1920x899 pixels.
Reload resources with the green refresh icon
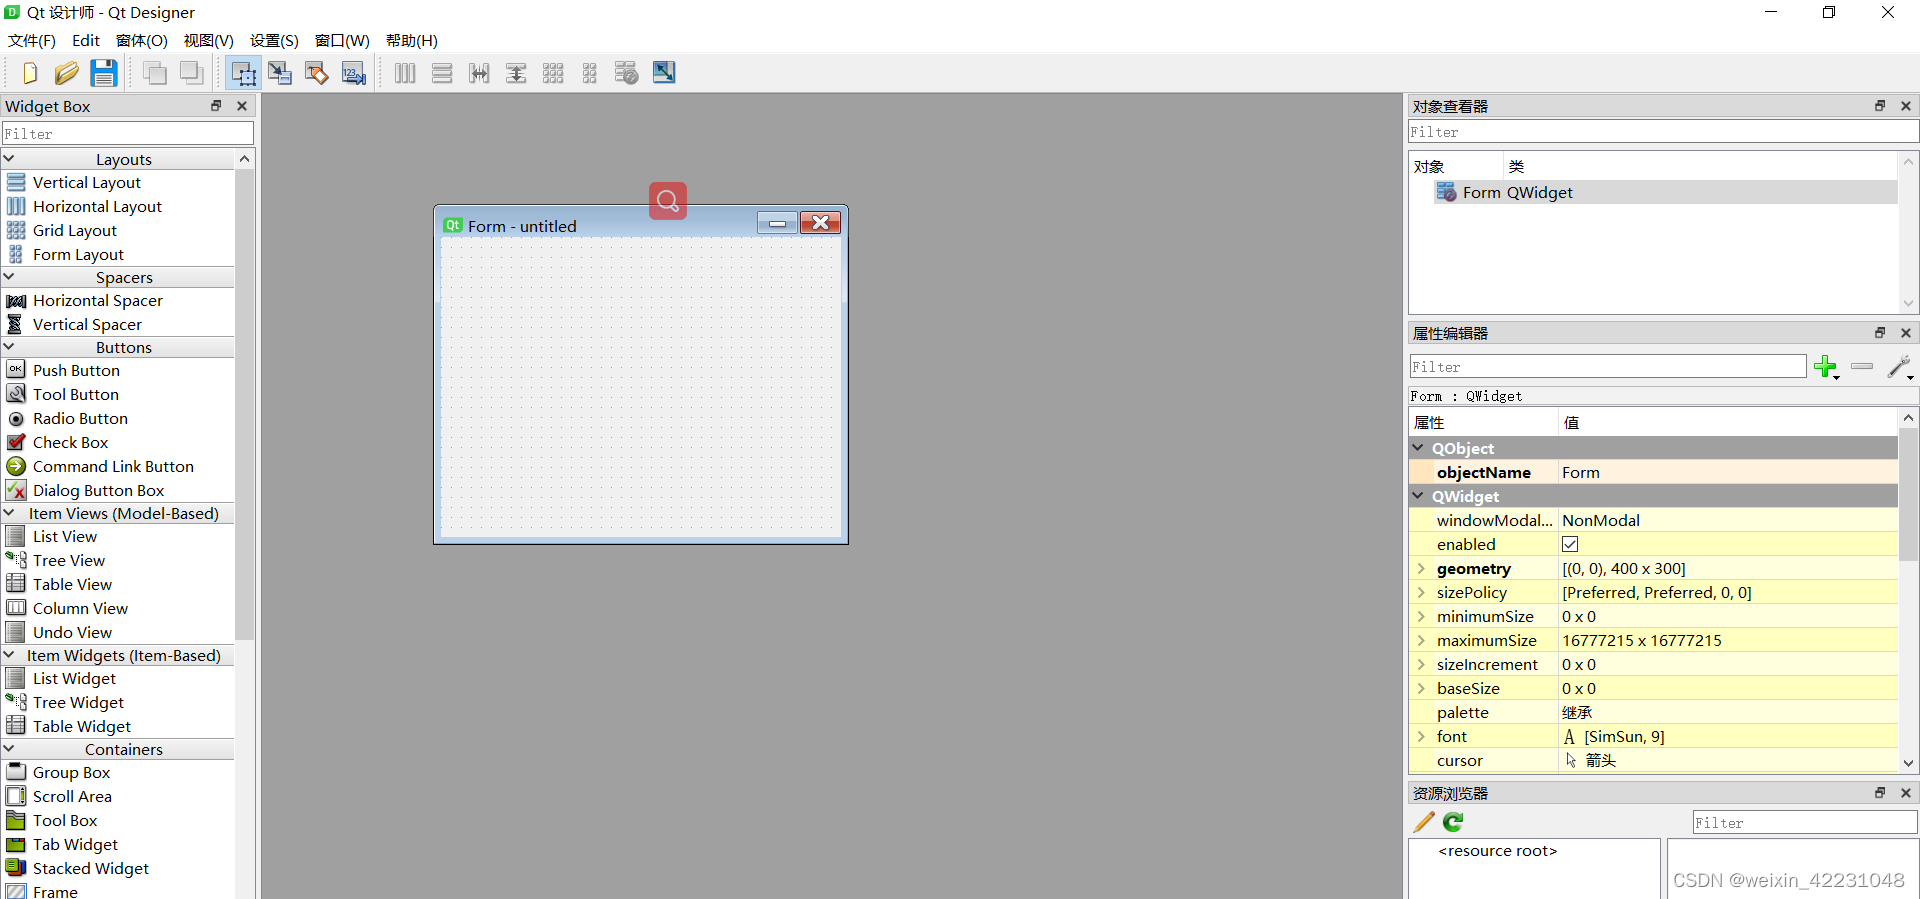pos(1453,822)
